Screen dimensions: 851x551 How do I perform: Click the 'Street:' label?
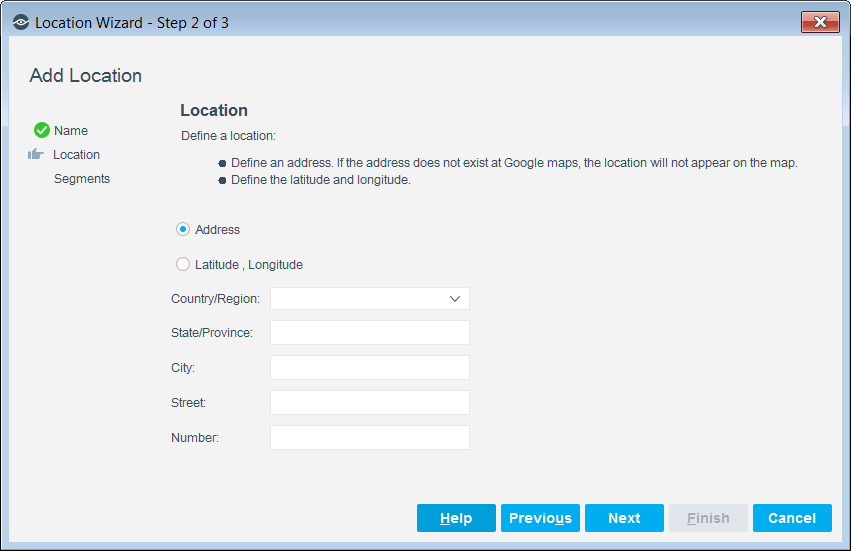pyautogui.click(x=188, y=403)
